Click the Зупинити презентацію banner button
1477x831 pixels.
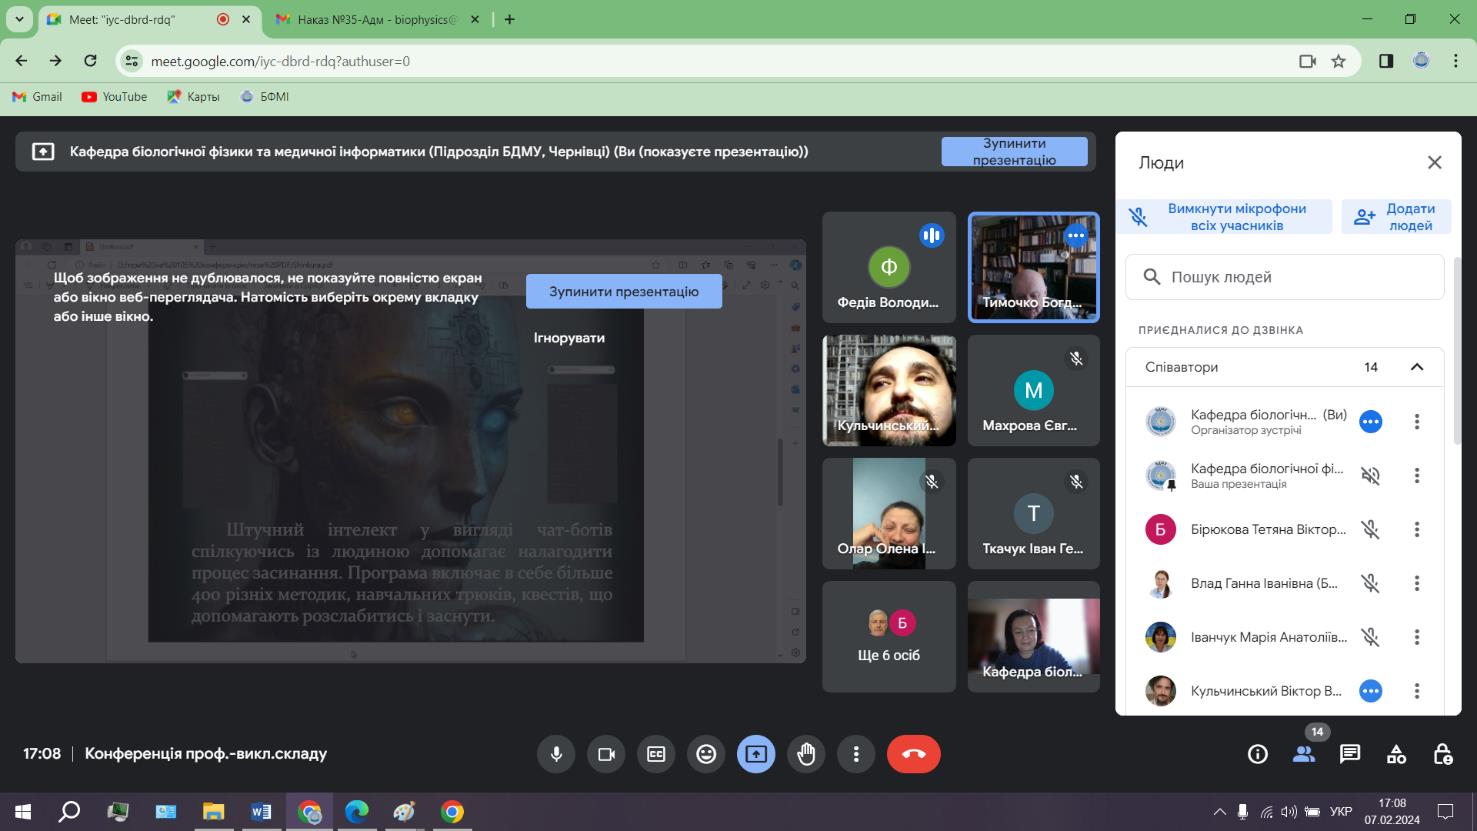(x=1014, y=152)
